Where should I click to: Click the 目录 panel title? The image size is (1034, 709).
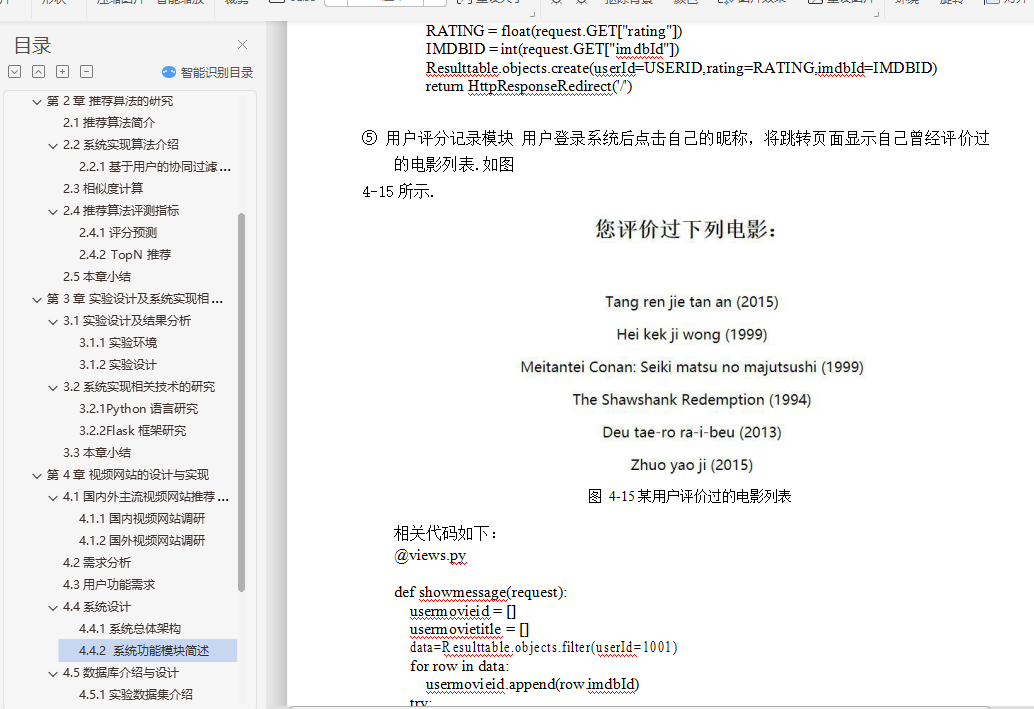point(32,46)
